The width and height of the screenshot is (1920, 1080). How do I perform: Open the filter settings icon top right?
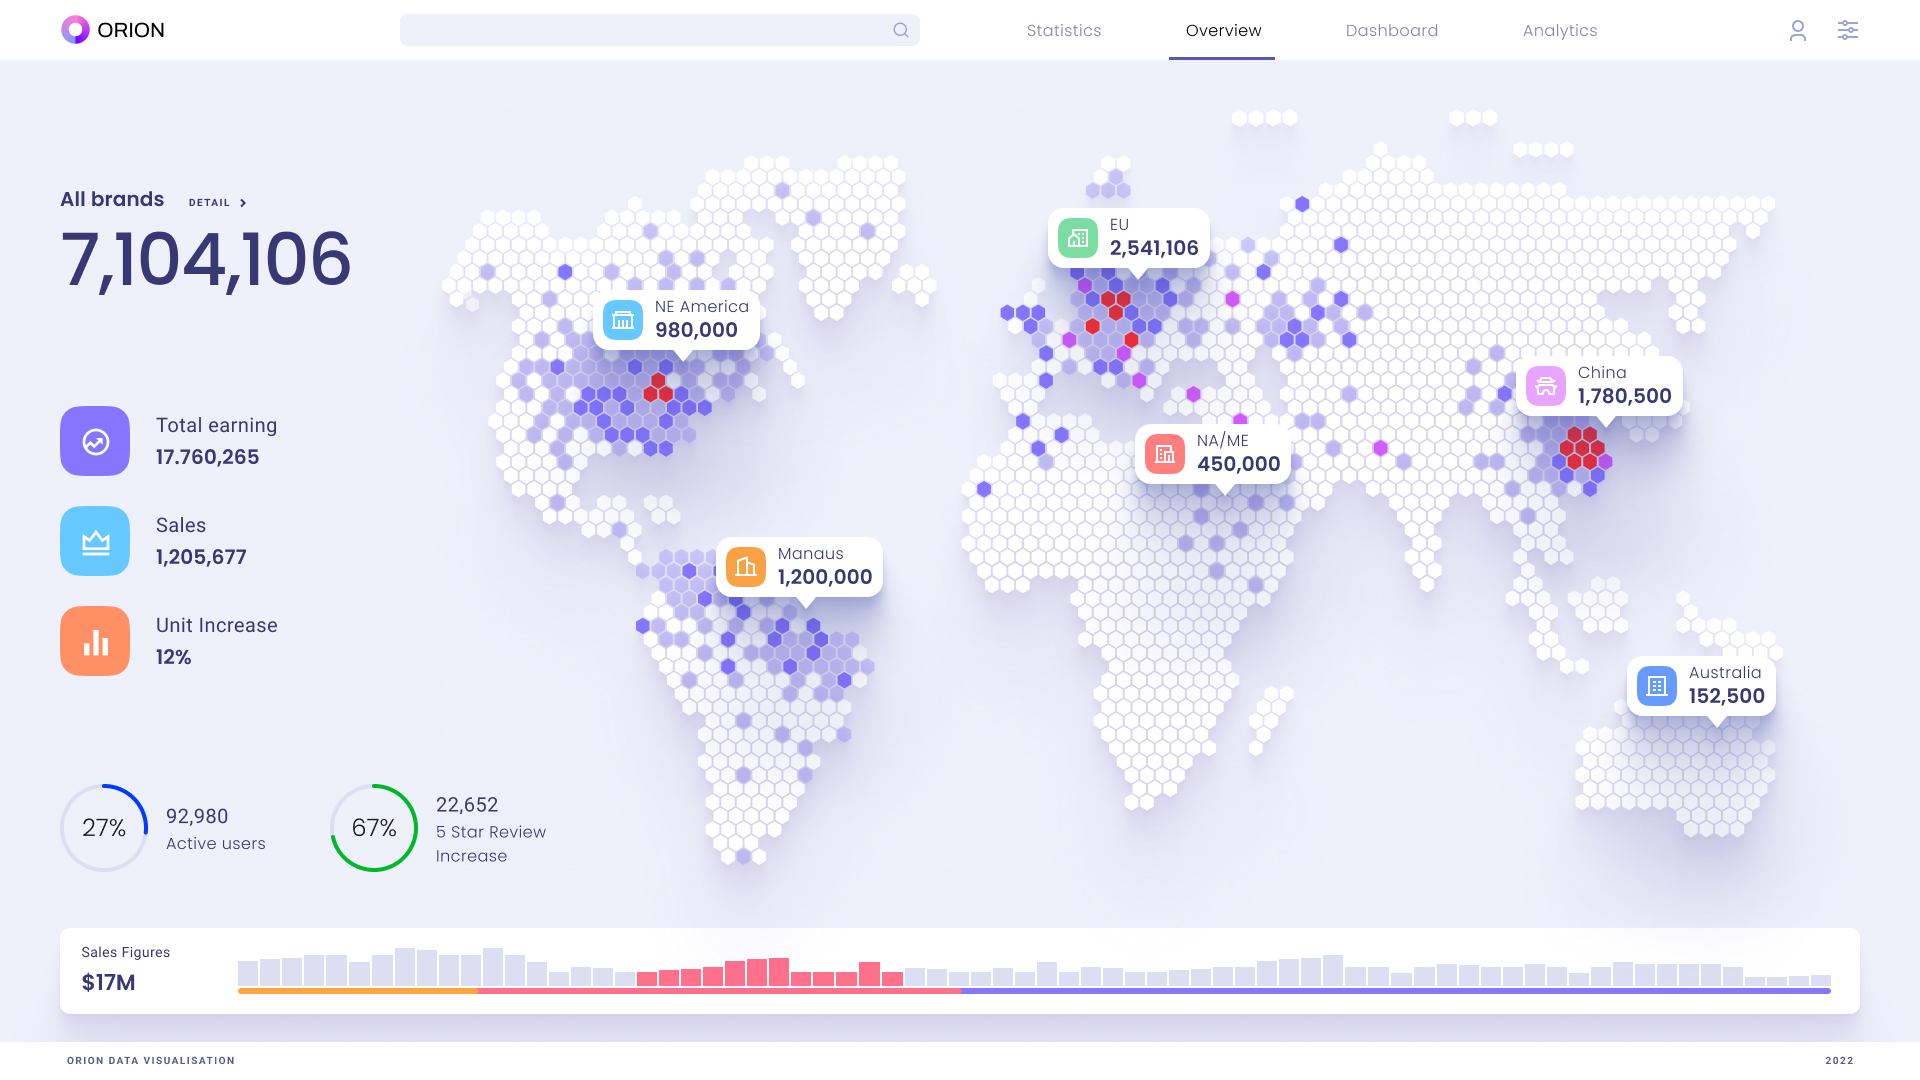click(1848, 30)
